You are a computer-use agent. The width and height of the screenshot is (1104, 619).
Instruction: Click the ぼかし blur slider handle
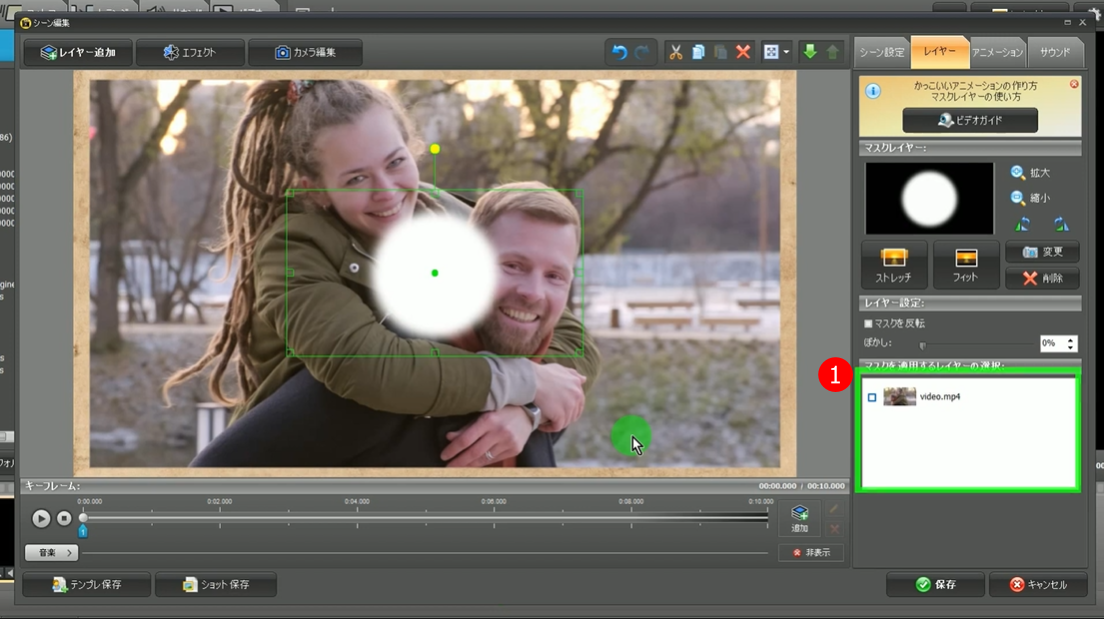922,344
